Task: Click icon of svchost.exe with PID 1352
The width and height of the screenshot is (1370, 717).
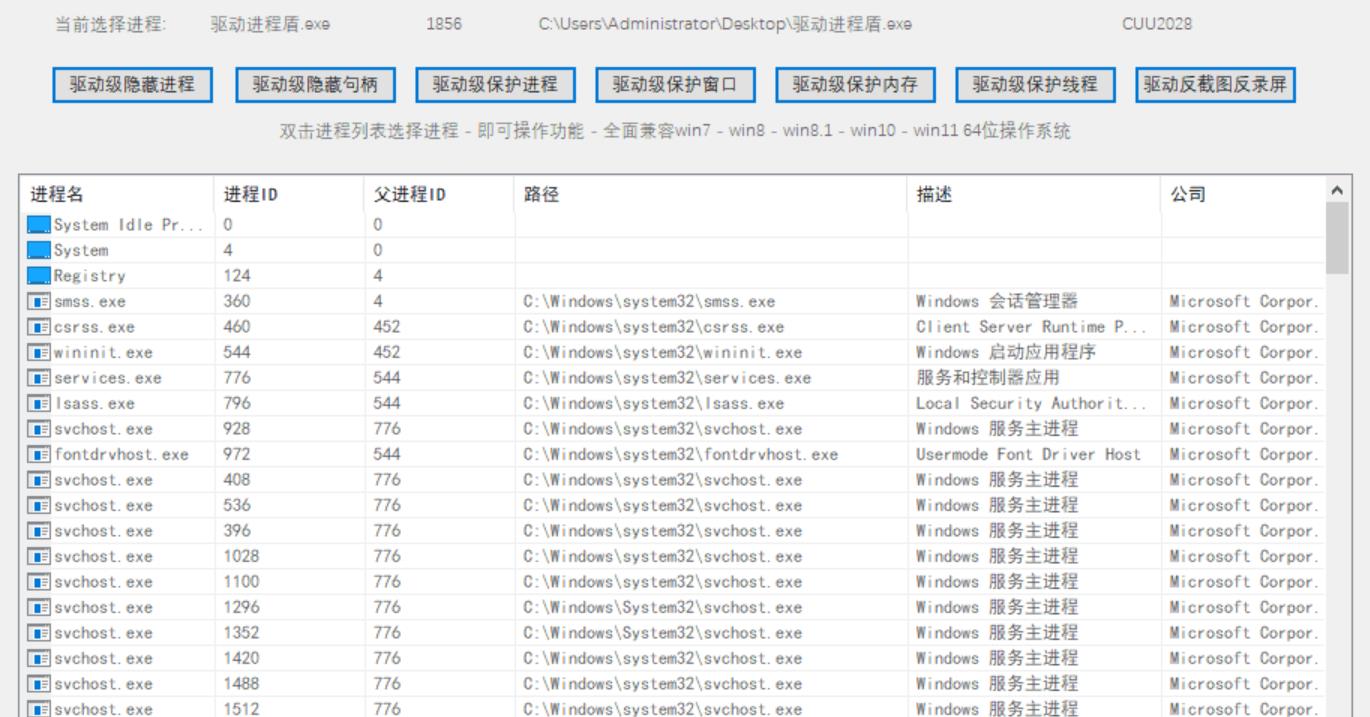Action: (39, 633)
